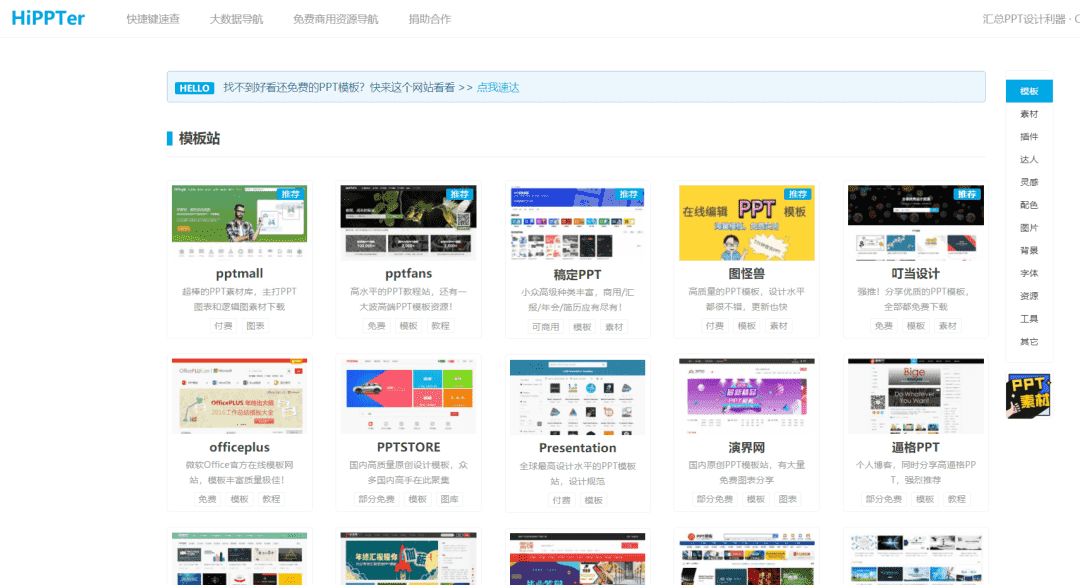The width and height of the screenshot is (1080, 585).
Task: Click the 可商用 tag on 稿定PPT card
Action: coord(546,327)
